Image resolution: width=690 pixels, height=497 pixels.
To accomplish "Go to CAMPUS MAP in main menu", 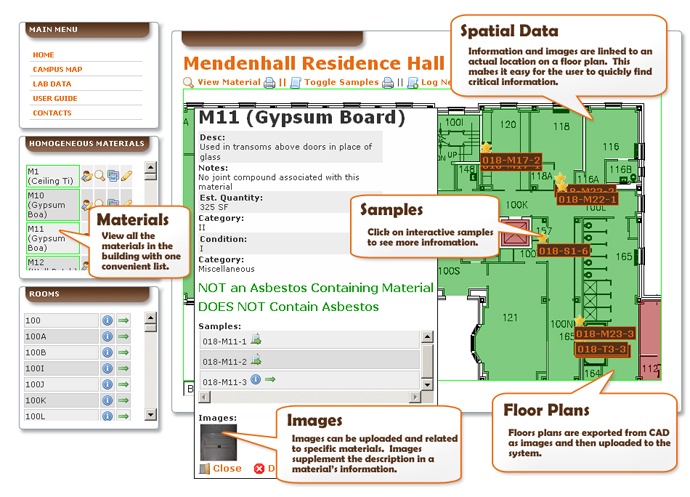I will (57, 70).
